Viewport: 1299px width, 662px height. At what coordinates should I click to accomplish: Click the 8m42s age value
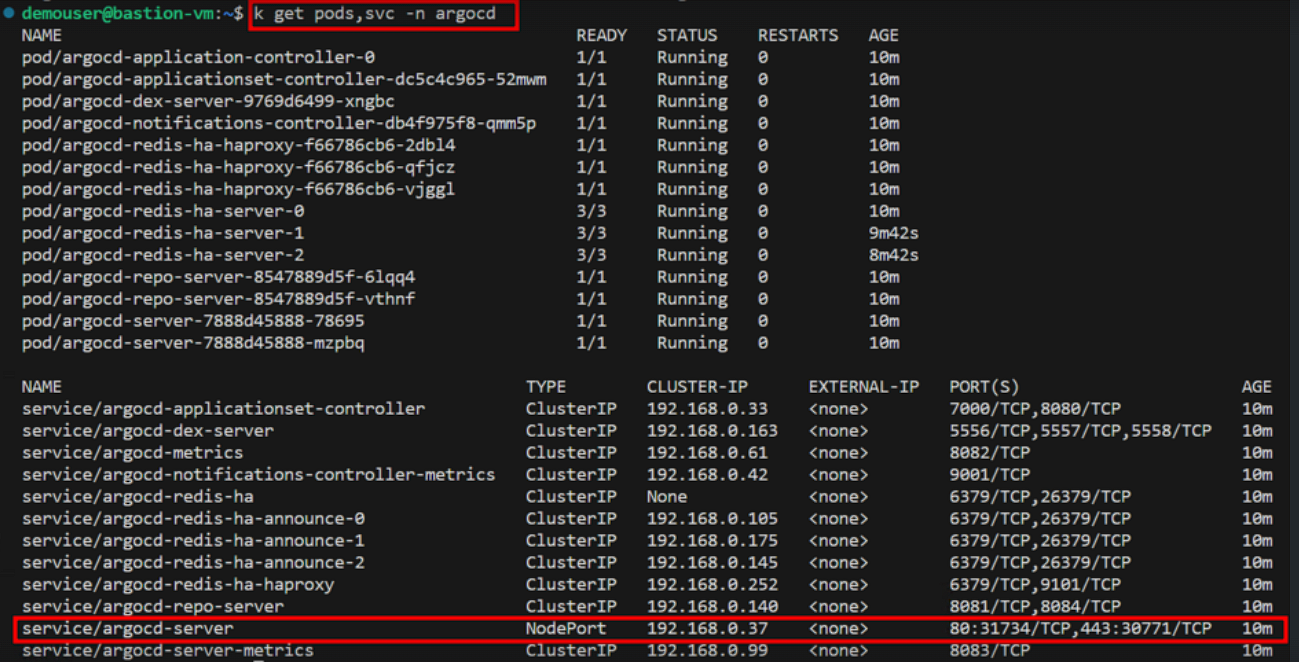[x=893, y=255]
